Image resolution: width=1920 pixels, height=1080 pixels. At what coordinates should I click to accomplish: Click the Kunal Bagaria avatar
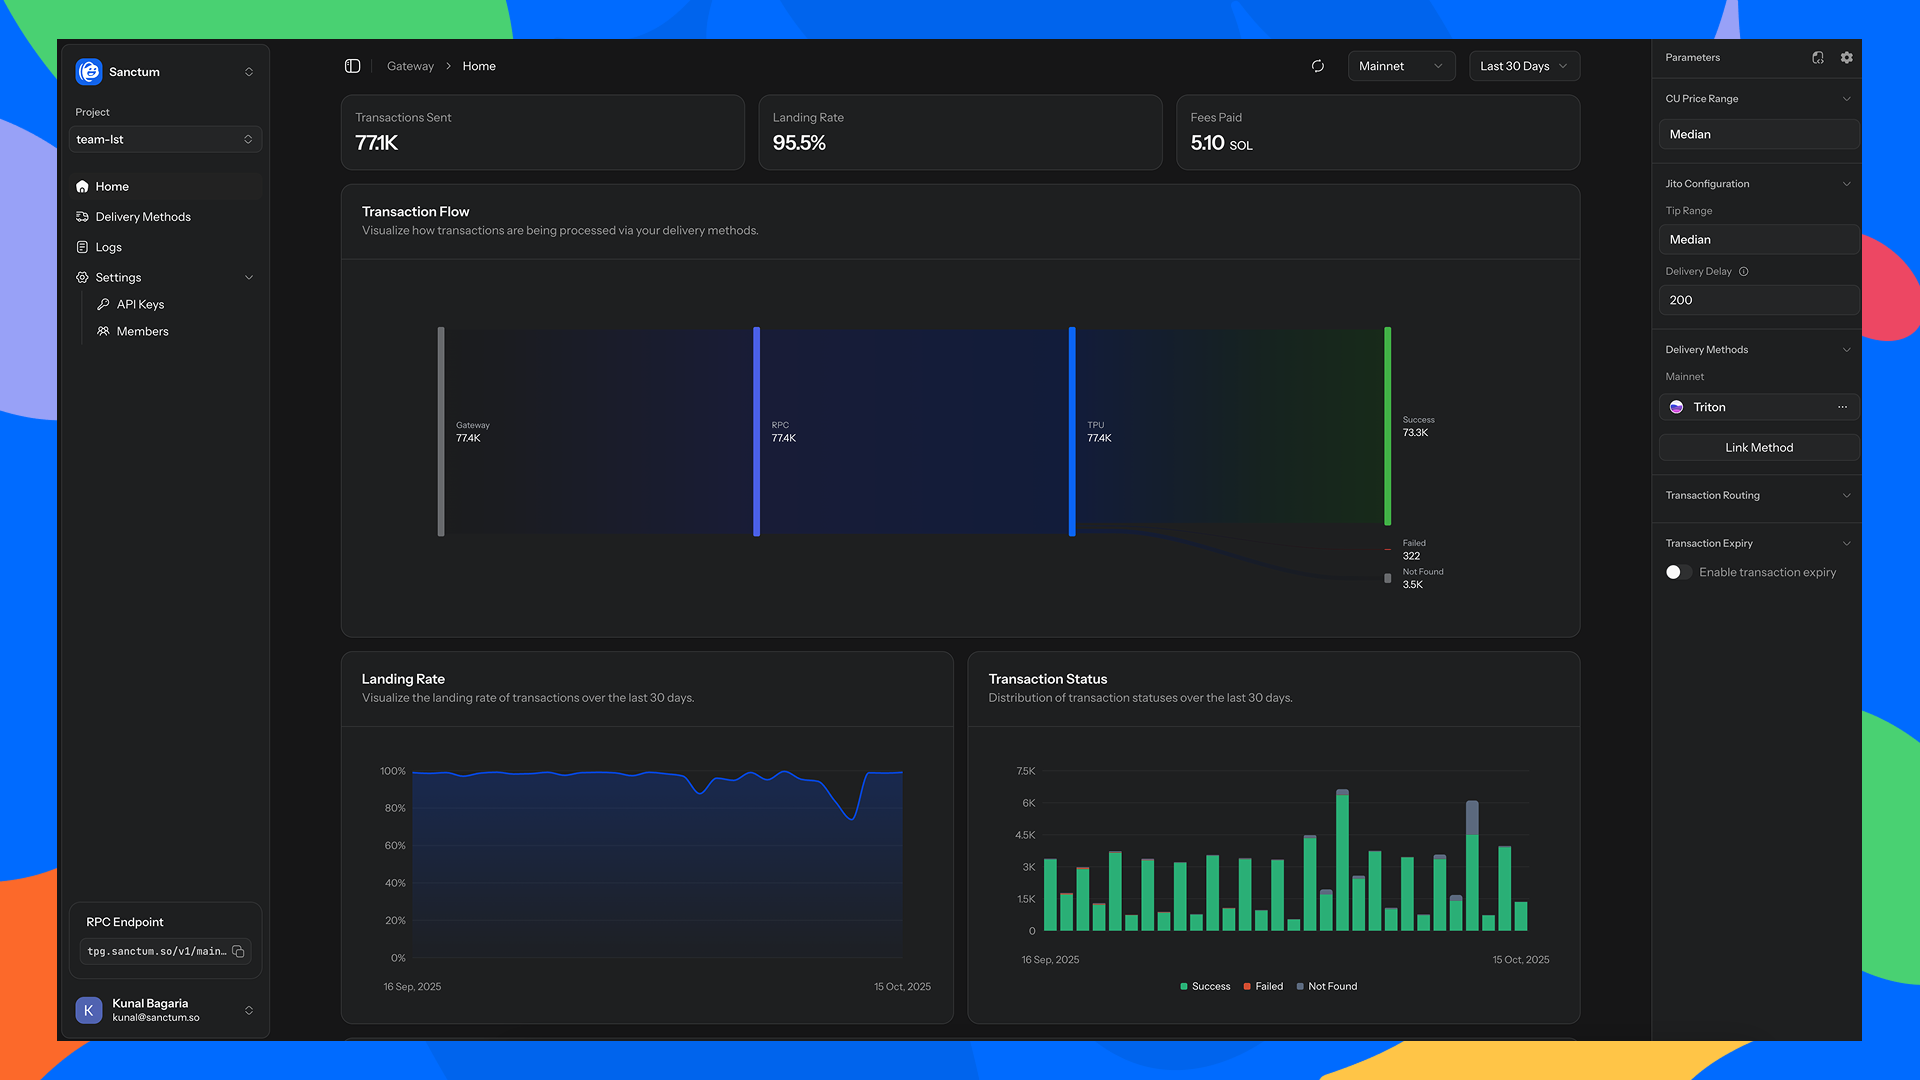(89, 1010)
